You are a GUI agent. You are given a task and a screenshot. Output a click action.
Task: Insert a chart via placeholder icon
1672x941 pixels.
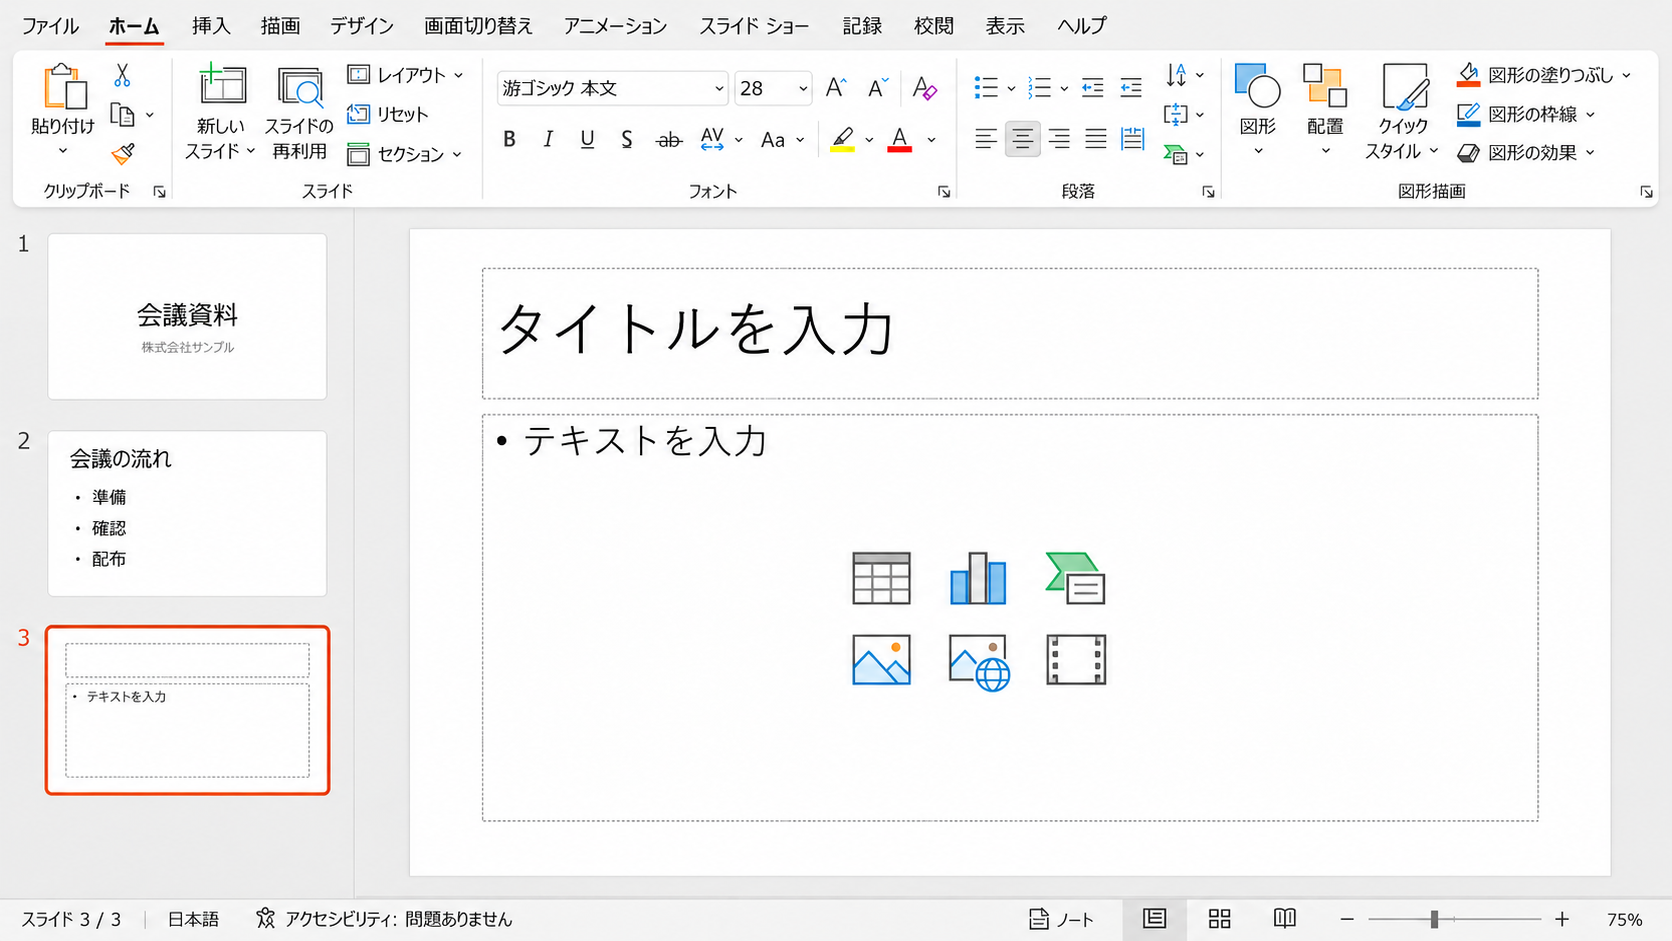978,578
